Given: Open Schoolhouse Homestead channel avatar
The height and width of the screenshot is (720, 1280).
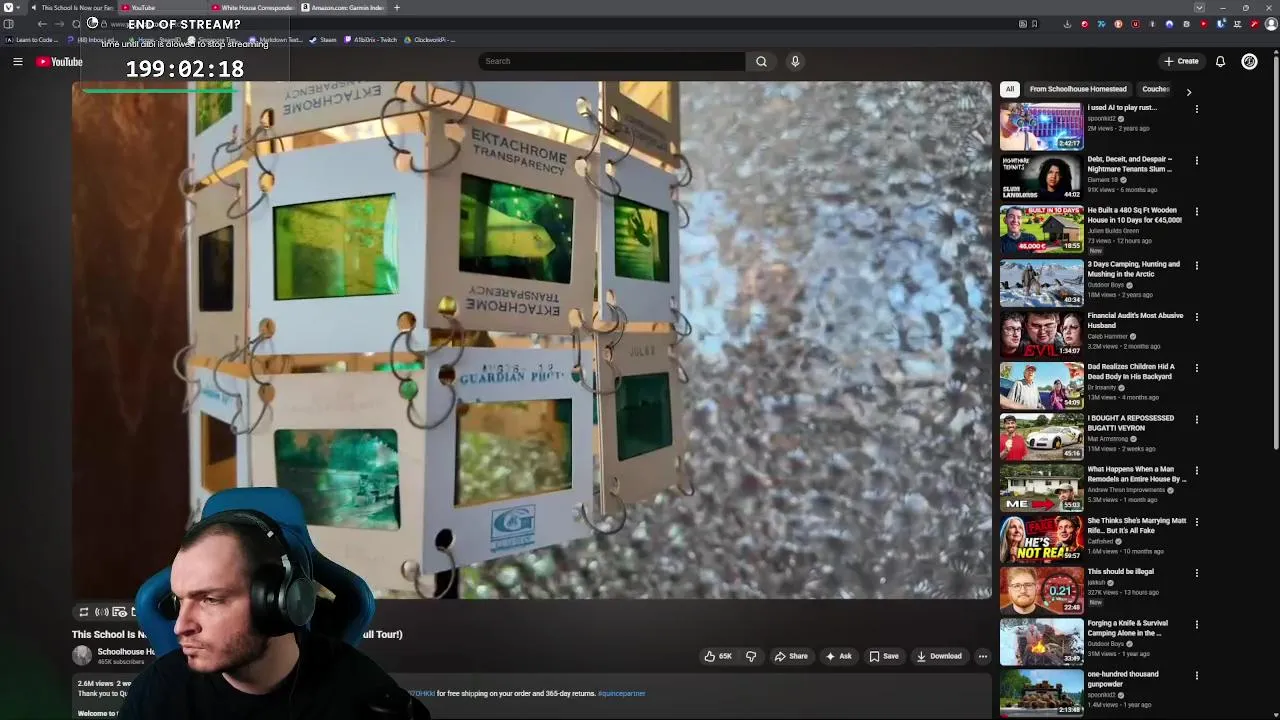Looking at the screenshot, I should tap(82, 655).
